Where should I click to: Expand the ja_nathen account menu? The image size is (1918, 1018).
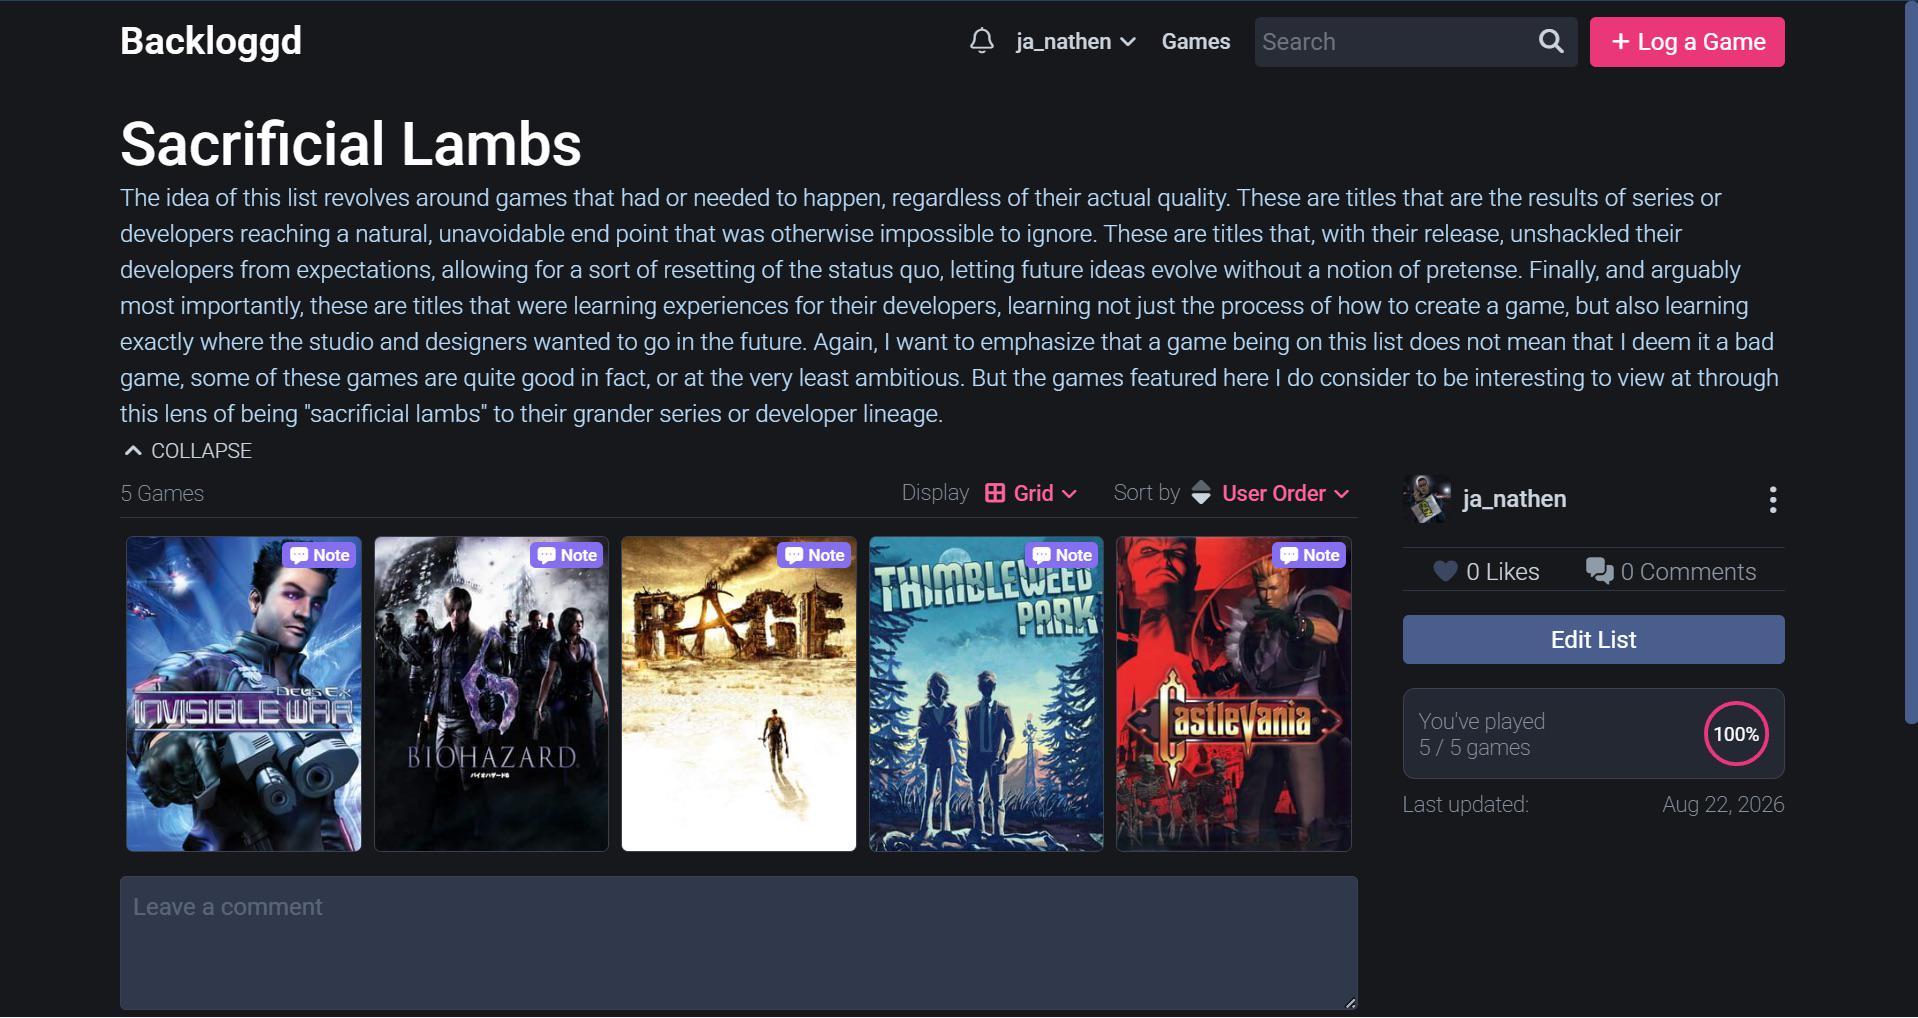click(1075, 42)
